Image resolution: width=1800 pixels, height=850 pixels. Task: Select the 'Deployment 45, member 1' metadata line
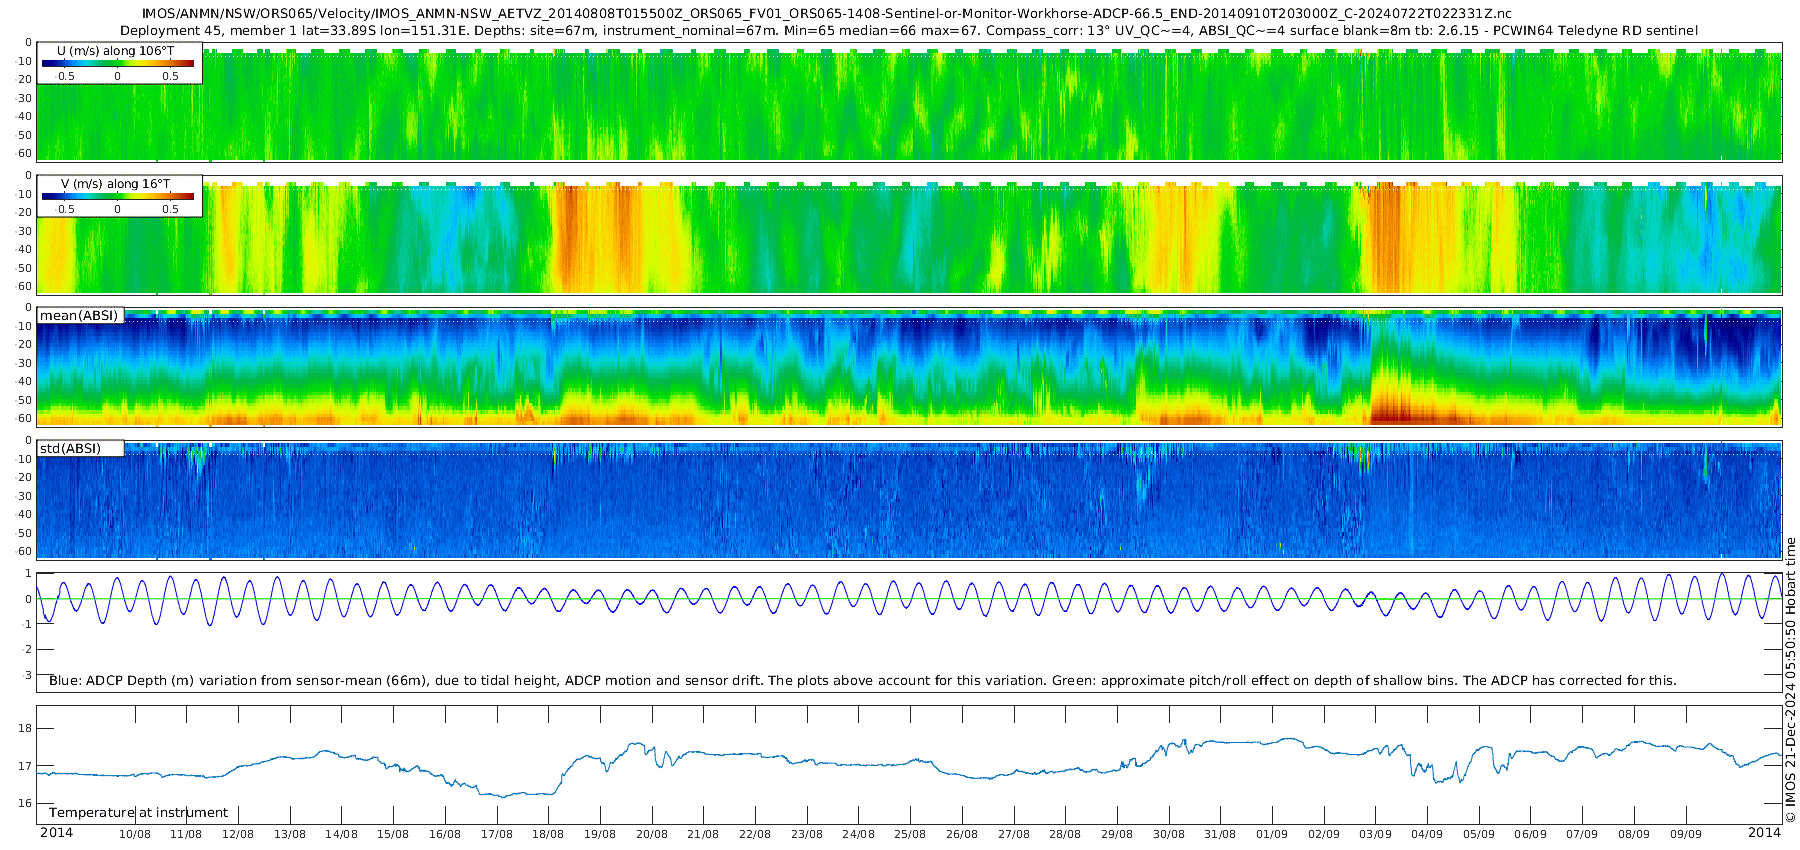[908, 30]
